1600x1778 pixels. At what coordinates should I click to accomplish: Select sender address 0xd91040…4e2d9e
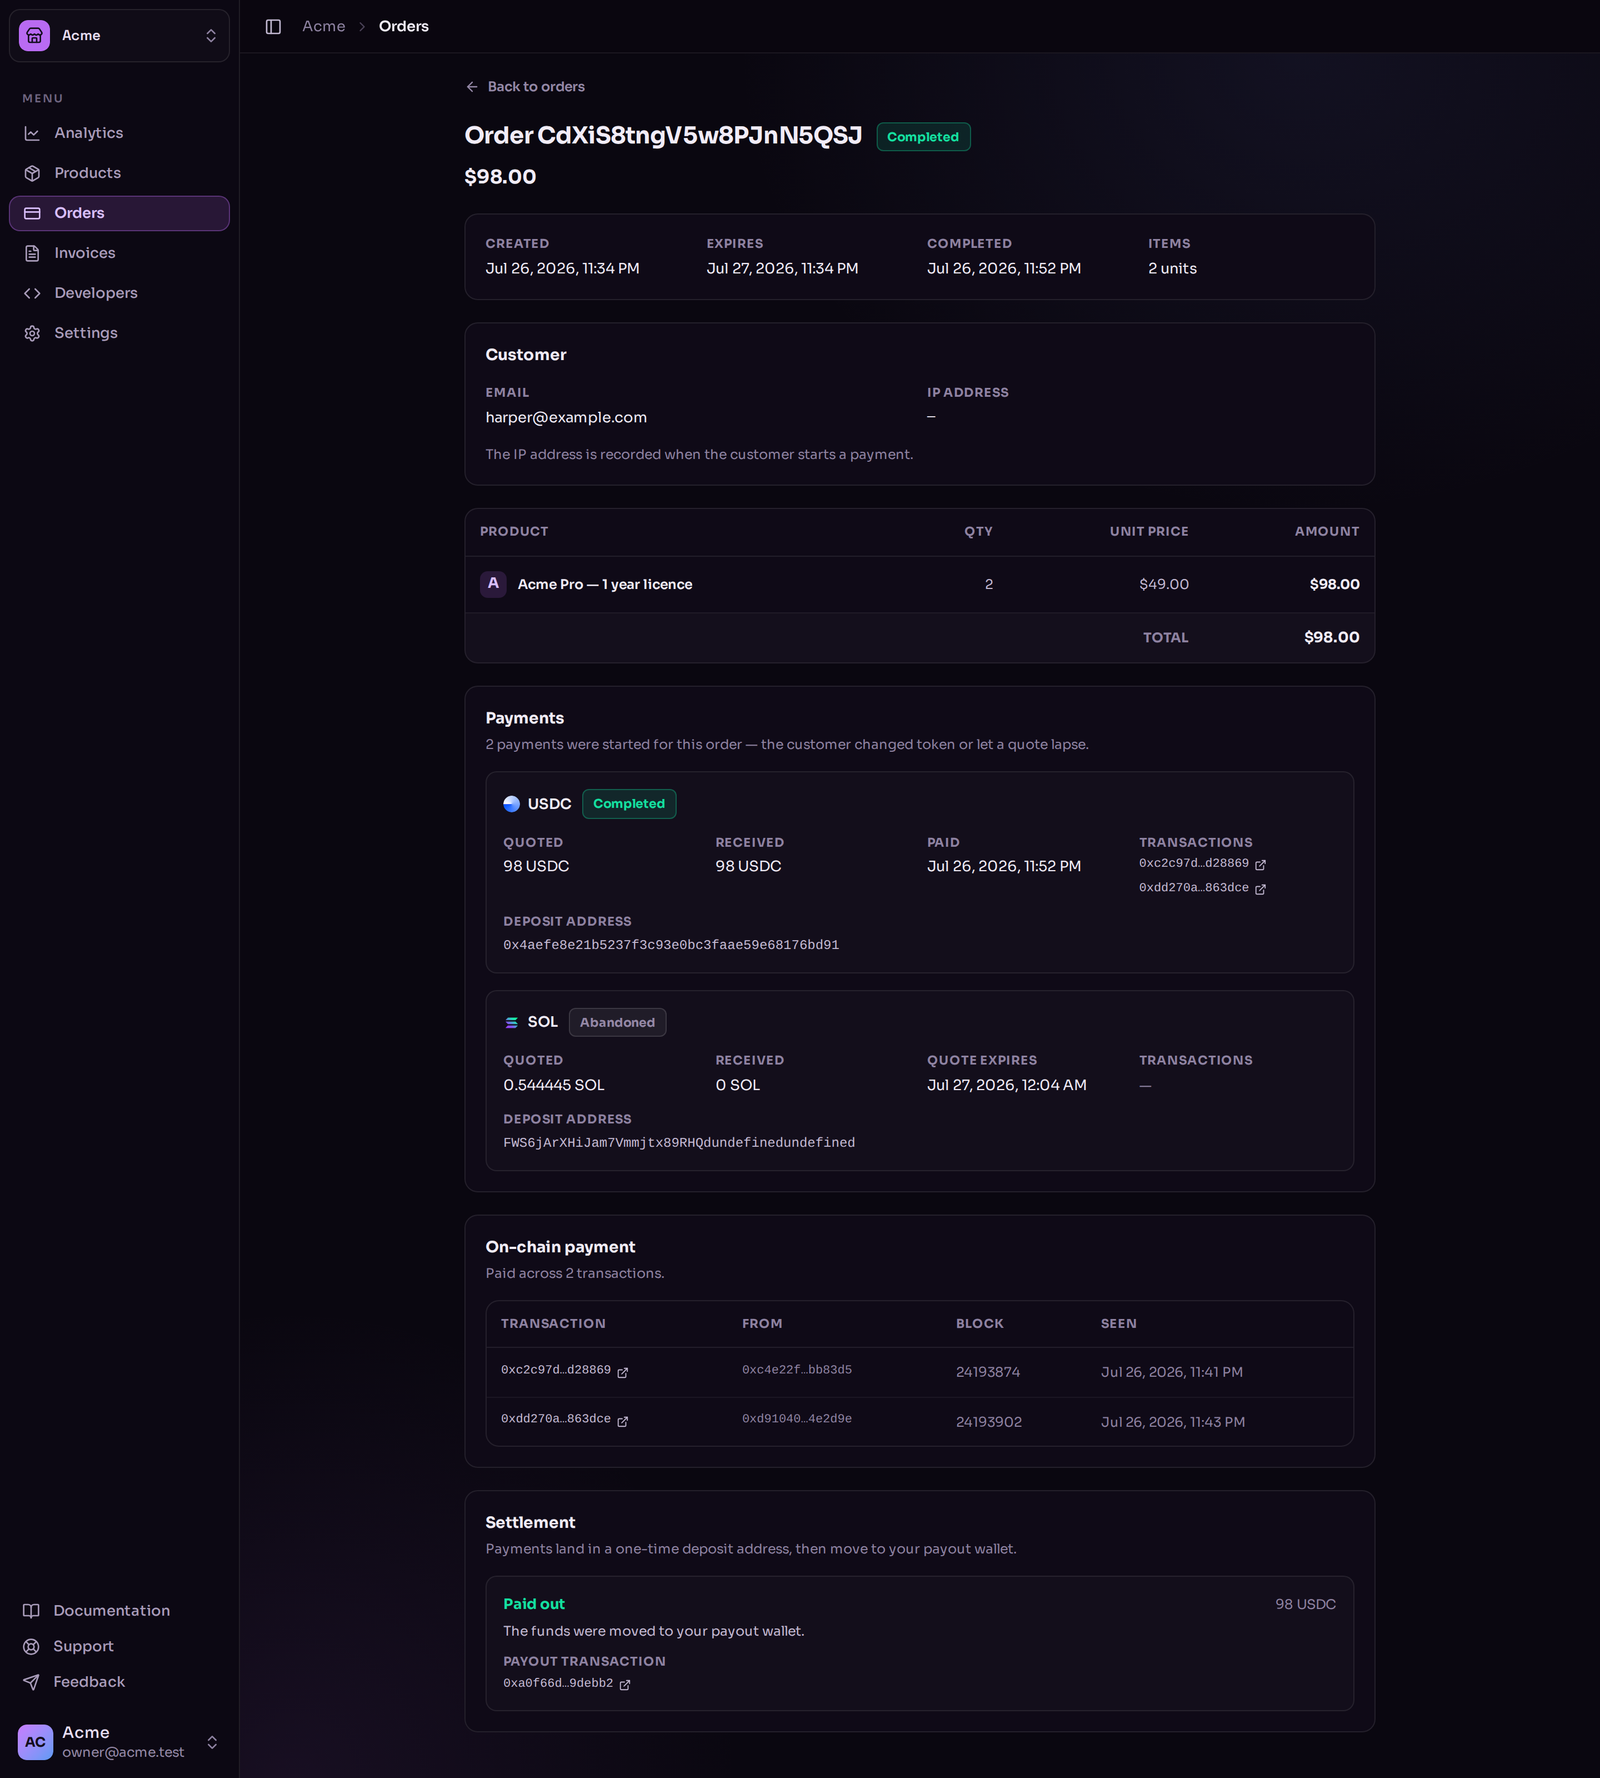pos(797,1419)
